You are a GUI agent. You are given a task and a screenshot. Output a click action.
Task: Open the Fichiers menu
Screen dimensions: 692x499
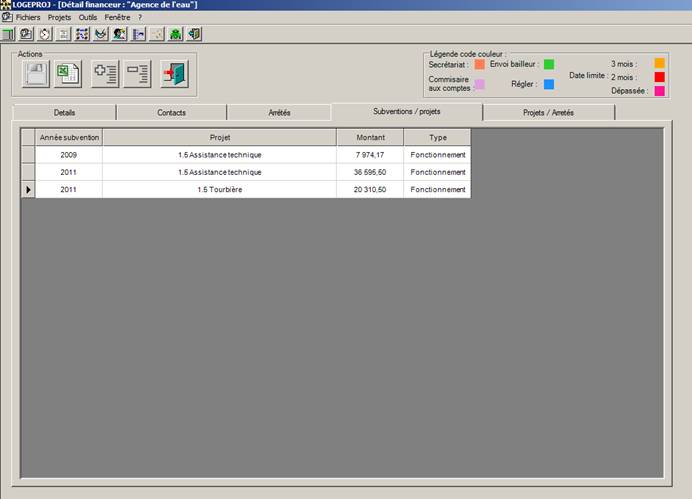pyautogui.click(x=29, y=18)
